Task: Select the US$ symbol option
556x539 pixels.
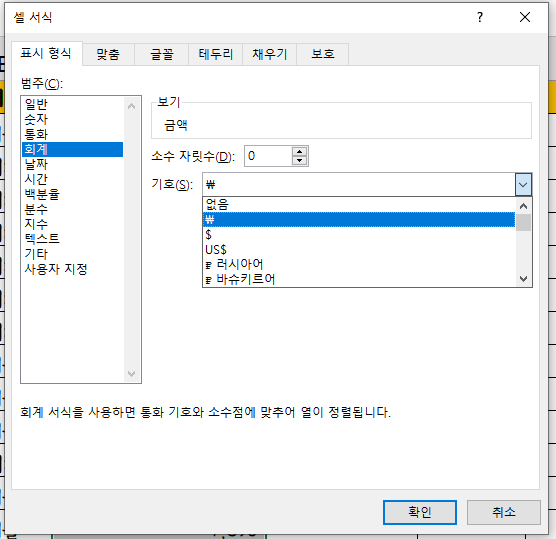Action: 359,250
